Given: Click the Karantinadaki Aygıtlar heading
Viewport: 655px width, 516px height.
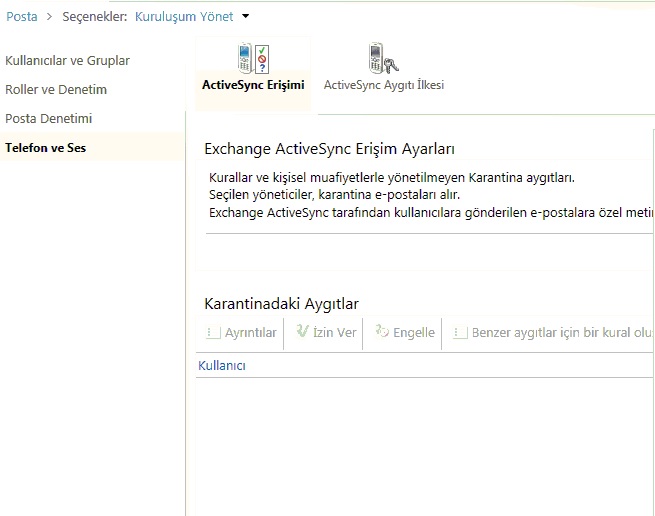Looking at the screenshot, I should coord(281,304).
